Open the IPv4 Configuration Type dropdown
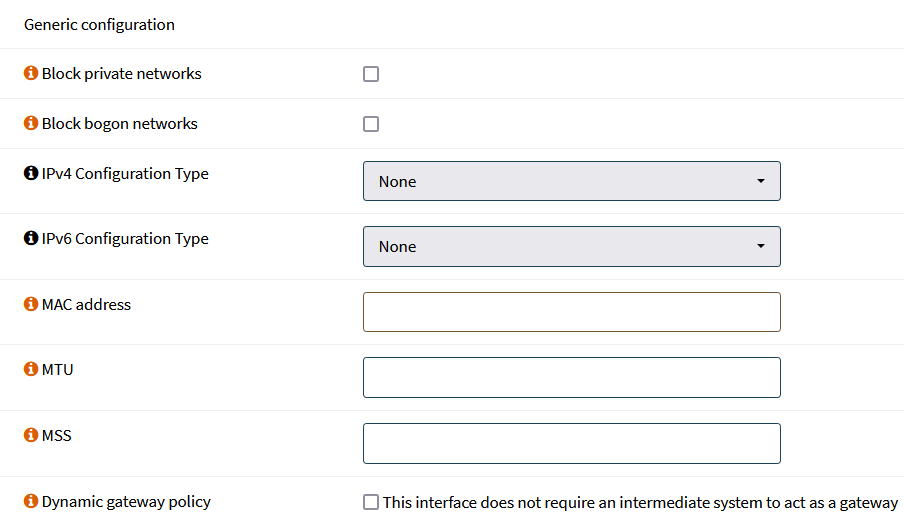 pyautogui.click(x=571, y=181)
